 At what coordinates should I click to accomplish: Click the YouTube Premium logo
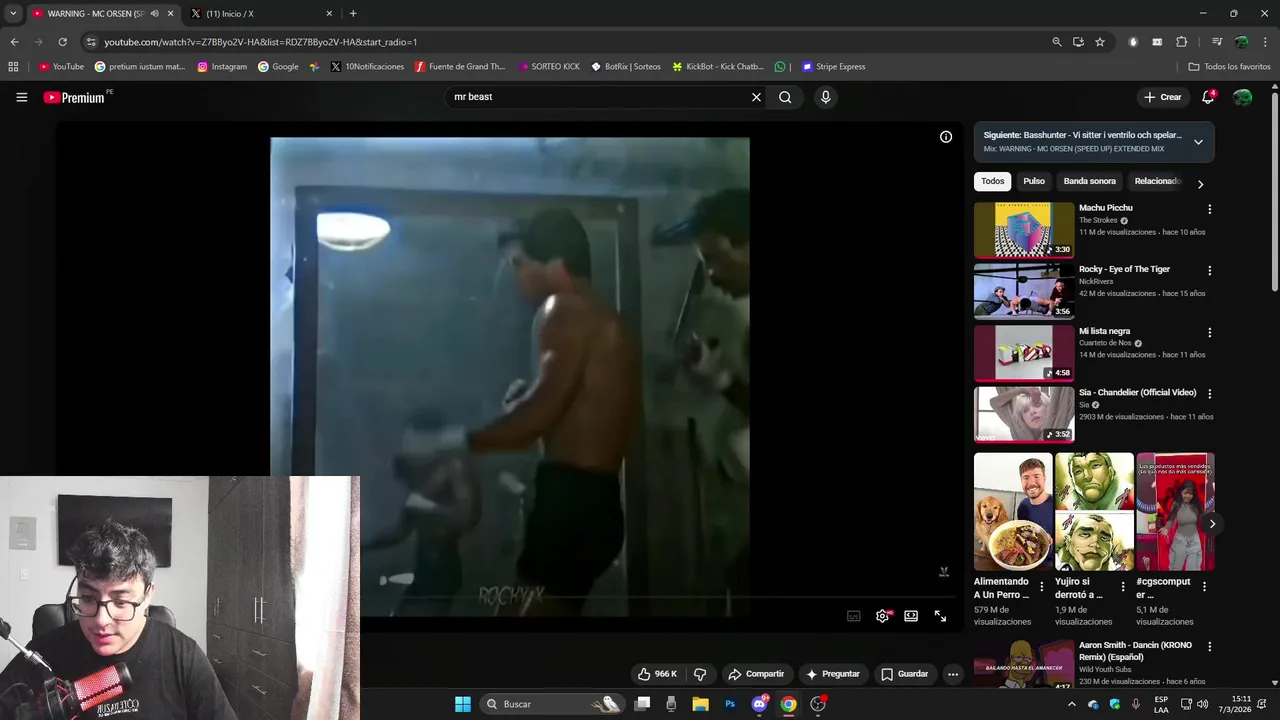74,97
